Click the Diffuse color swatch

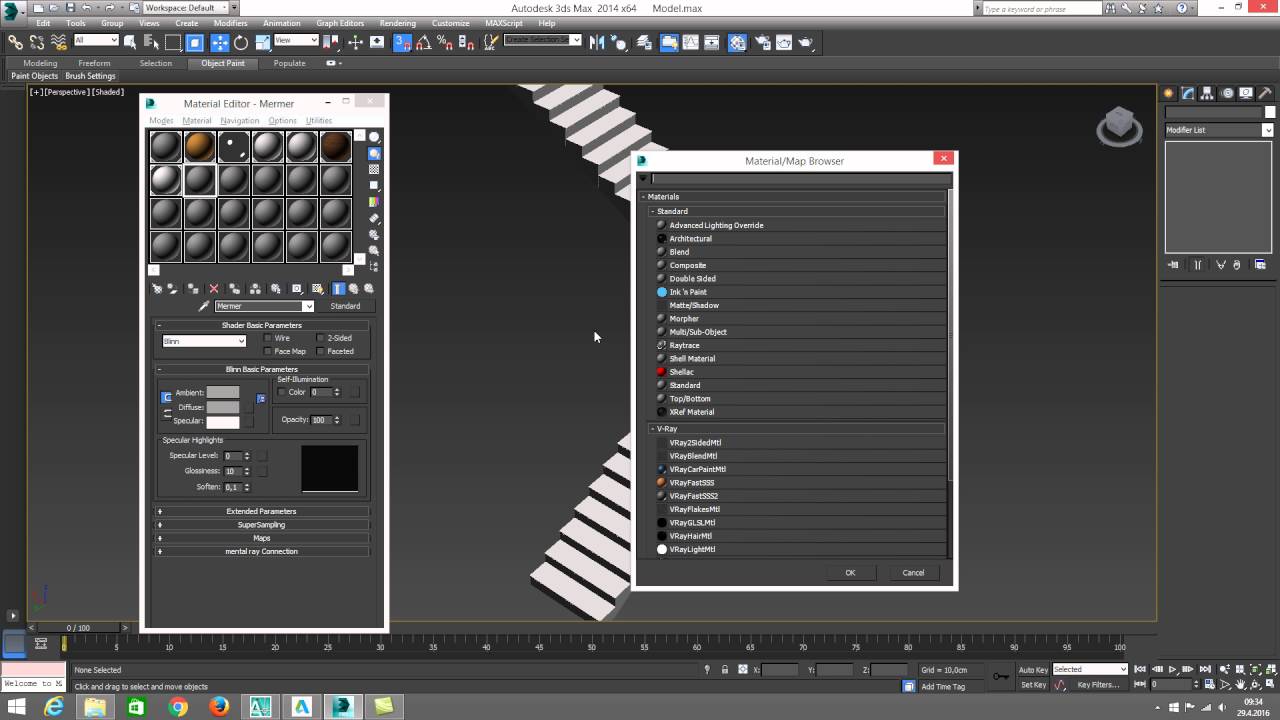(x=222, y=407)
